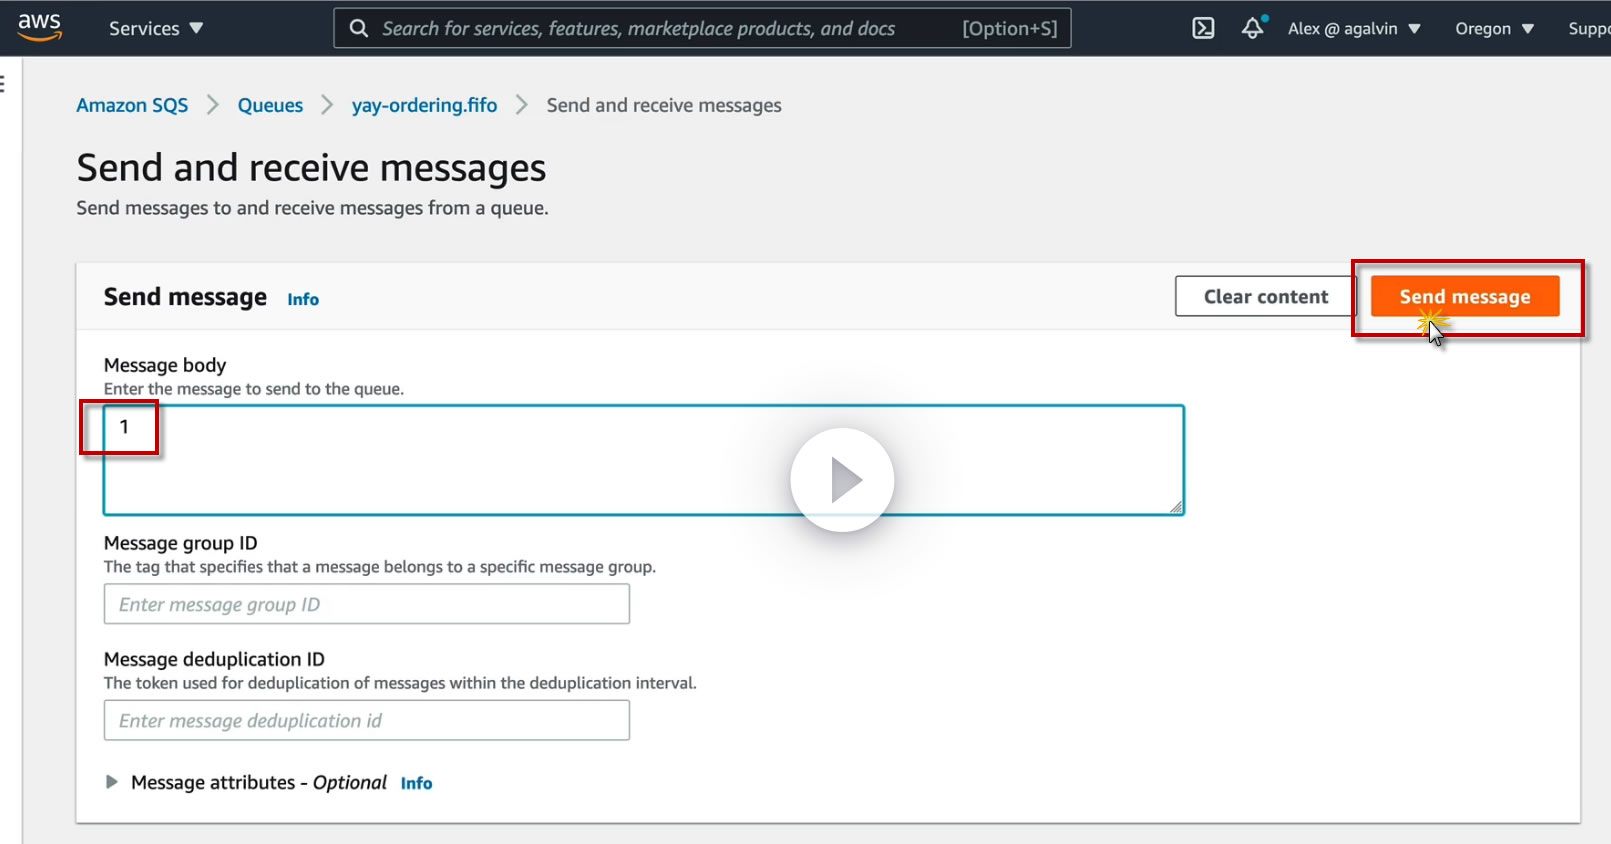Go to Queues breadcrumb
The width and height of the screenshot is (1611, 844).
point(270,105)
